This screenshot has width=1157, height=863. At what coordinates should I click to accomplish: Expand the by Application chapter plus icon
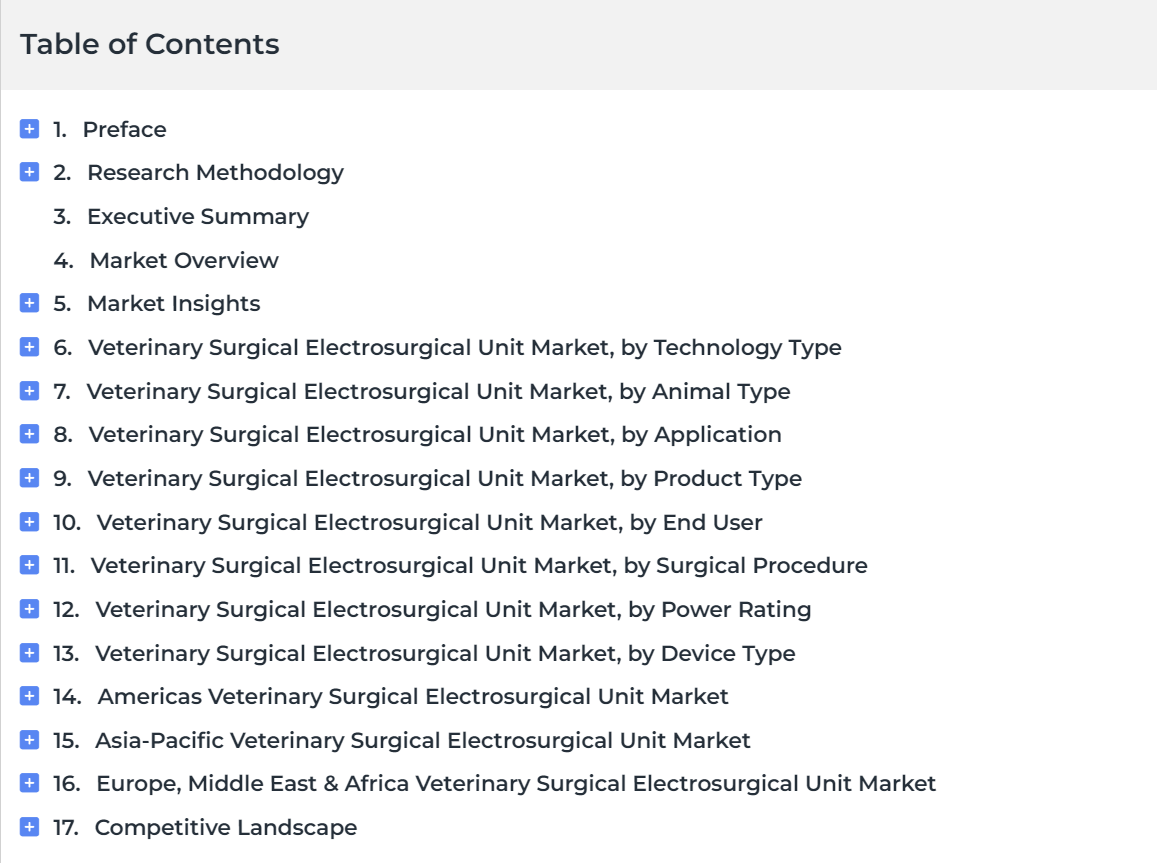[30, 434]
